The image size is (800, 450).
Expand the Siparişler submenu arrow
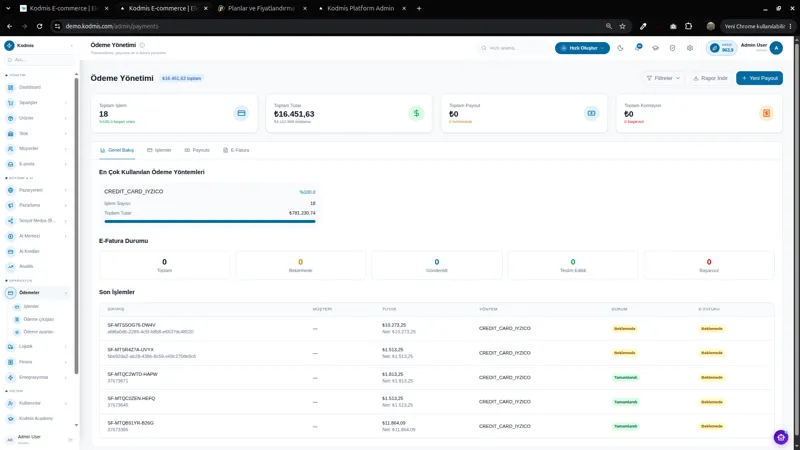point(66,103)
